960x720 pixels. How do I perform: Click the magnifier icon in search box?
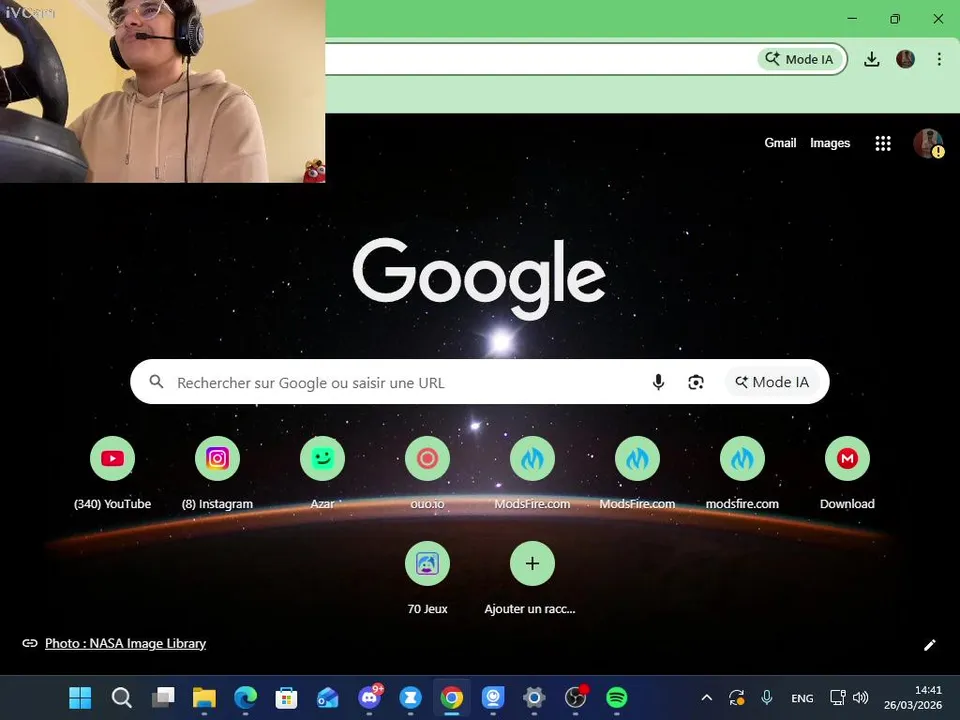click(156, 382)
